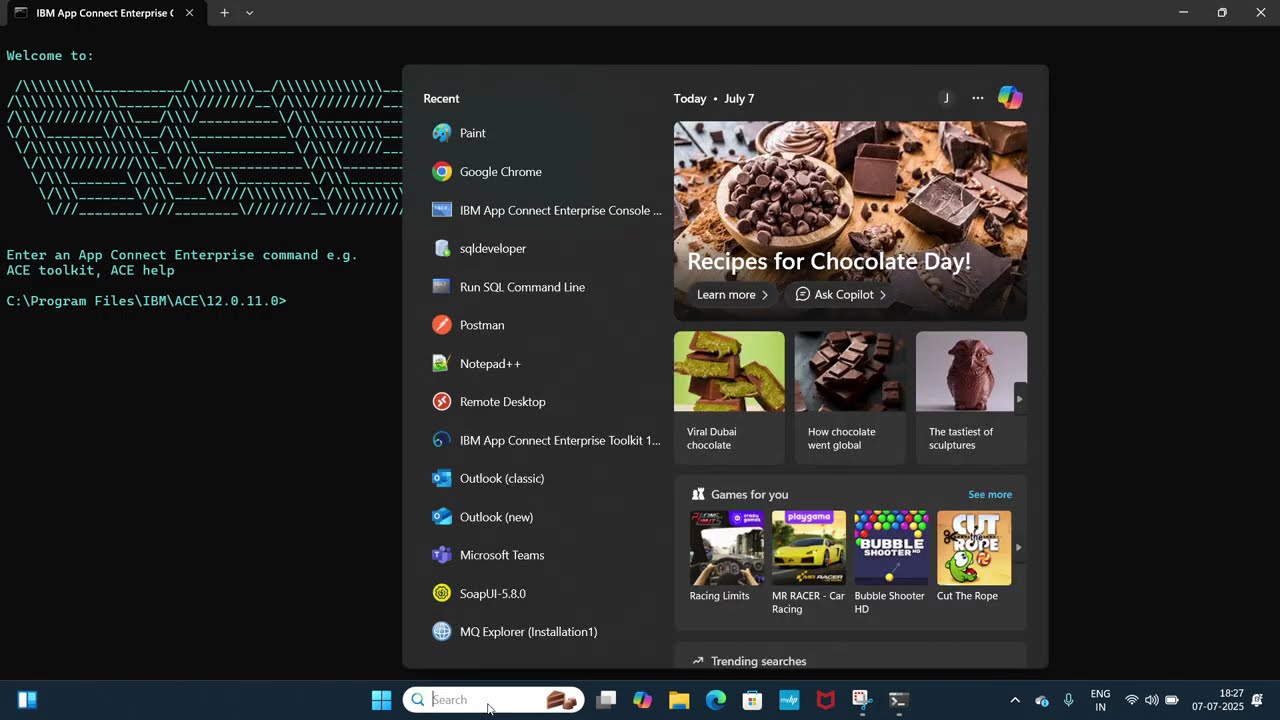Click the Windows Start button

(x=381, y=700)
